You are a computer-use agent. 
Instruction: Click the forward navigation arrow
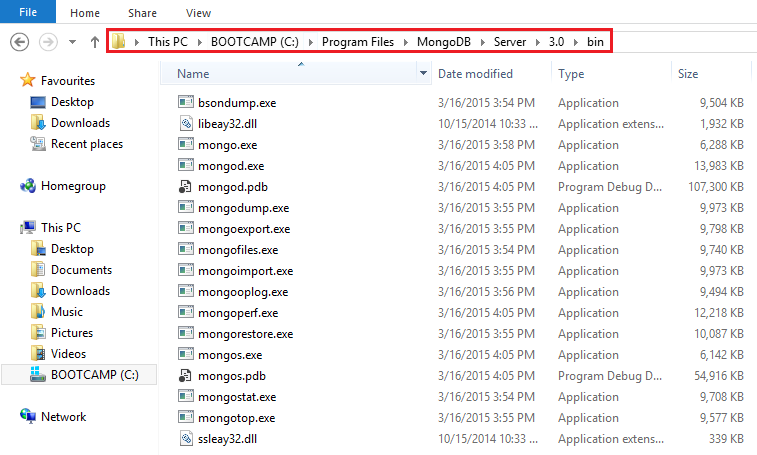47,42
